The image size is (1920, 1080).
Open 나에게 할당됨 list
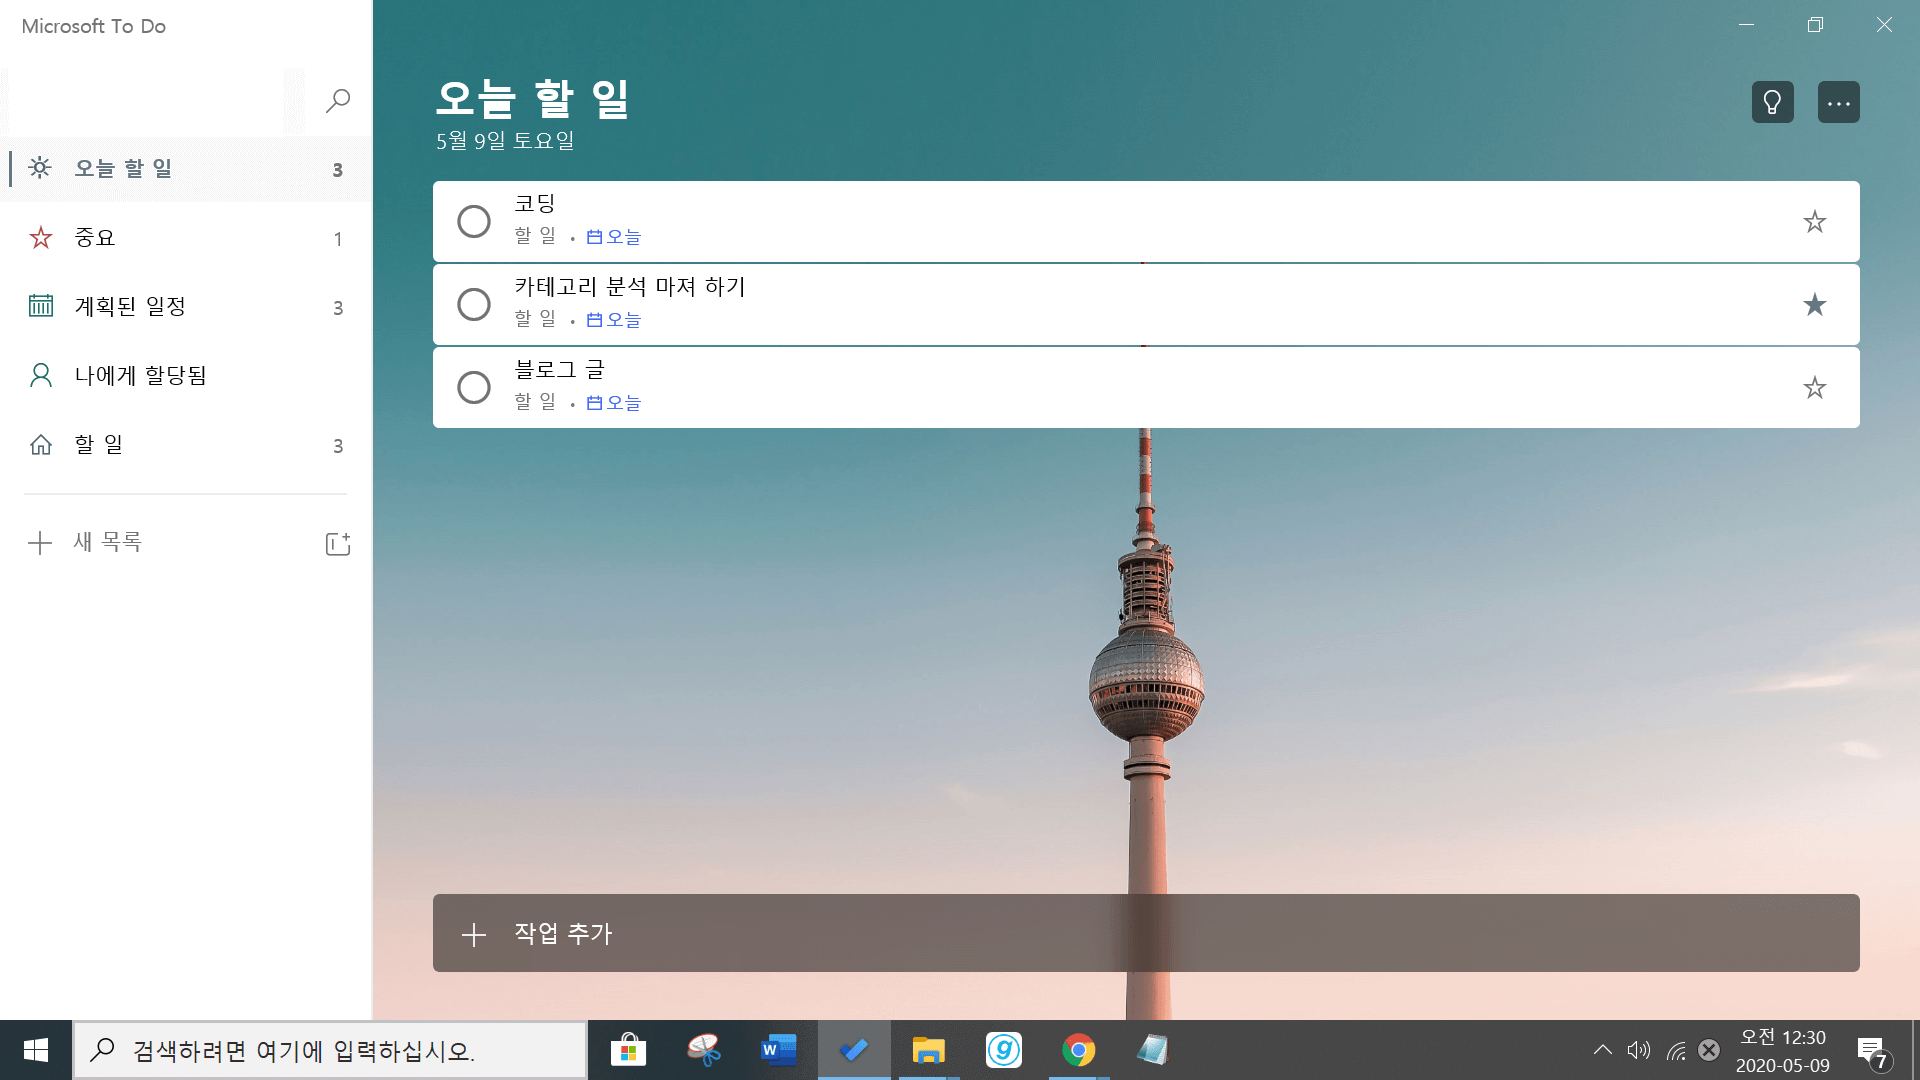click(x=140, y=376)
